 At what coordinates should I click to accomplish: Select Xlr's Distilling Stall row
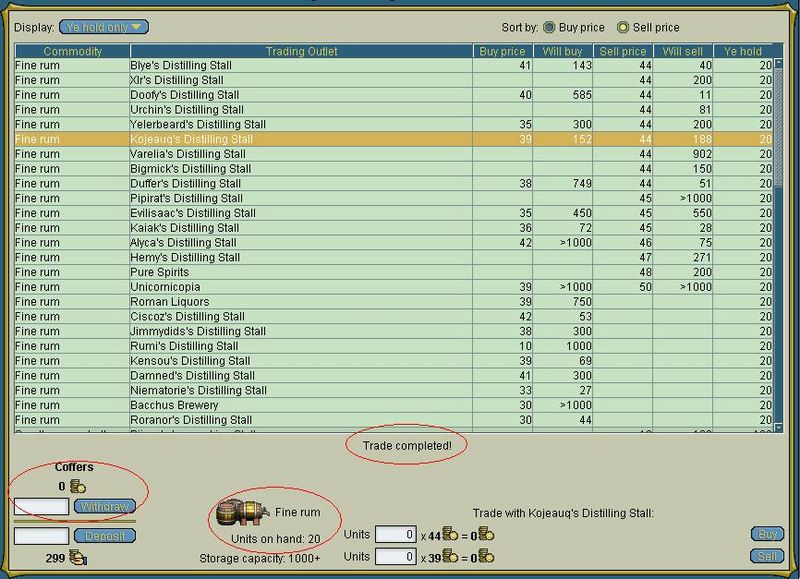coord(394,80)
